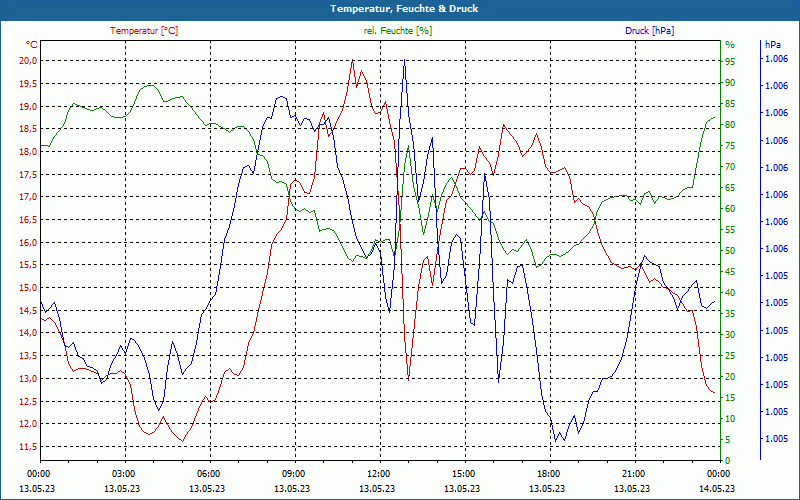
Task: Click the '17,5' temperature axis value
Action: pos(28,174)
